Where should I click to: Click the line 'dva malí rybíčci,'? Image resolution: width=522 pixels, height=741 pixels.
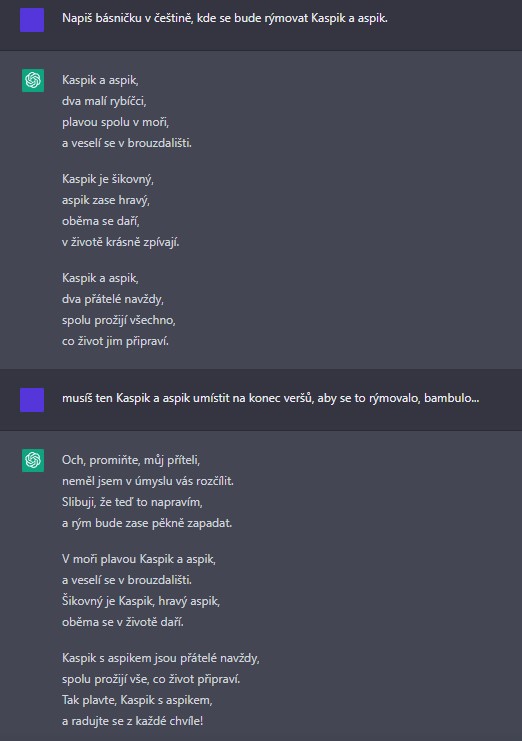104,101
